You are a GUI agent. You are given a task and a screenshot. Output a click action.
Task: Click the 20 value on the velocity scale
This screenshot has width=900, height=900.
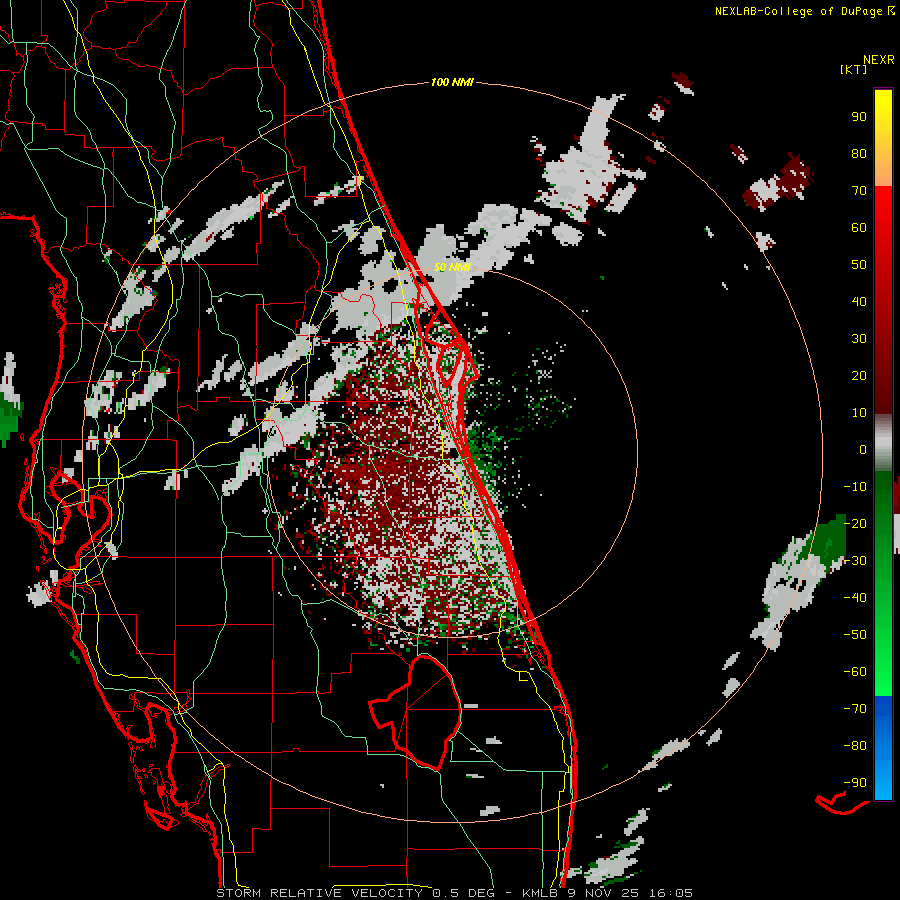coord(859,375)
